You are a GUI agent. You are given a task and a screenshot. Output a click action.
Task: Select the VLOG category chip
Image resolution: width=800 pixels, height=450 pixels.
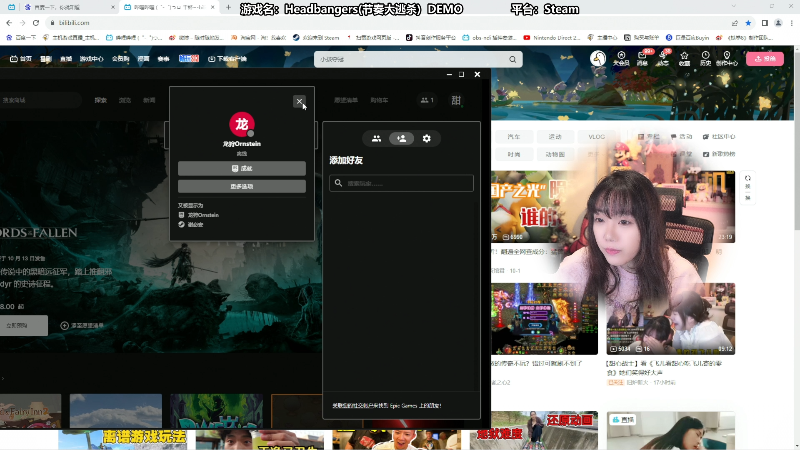click(596, 137)
